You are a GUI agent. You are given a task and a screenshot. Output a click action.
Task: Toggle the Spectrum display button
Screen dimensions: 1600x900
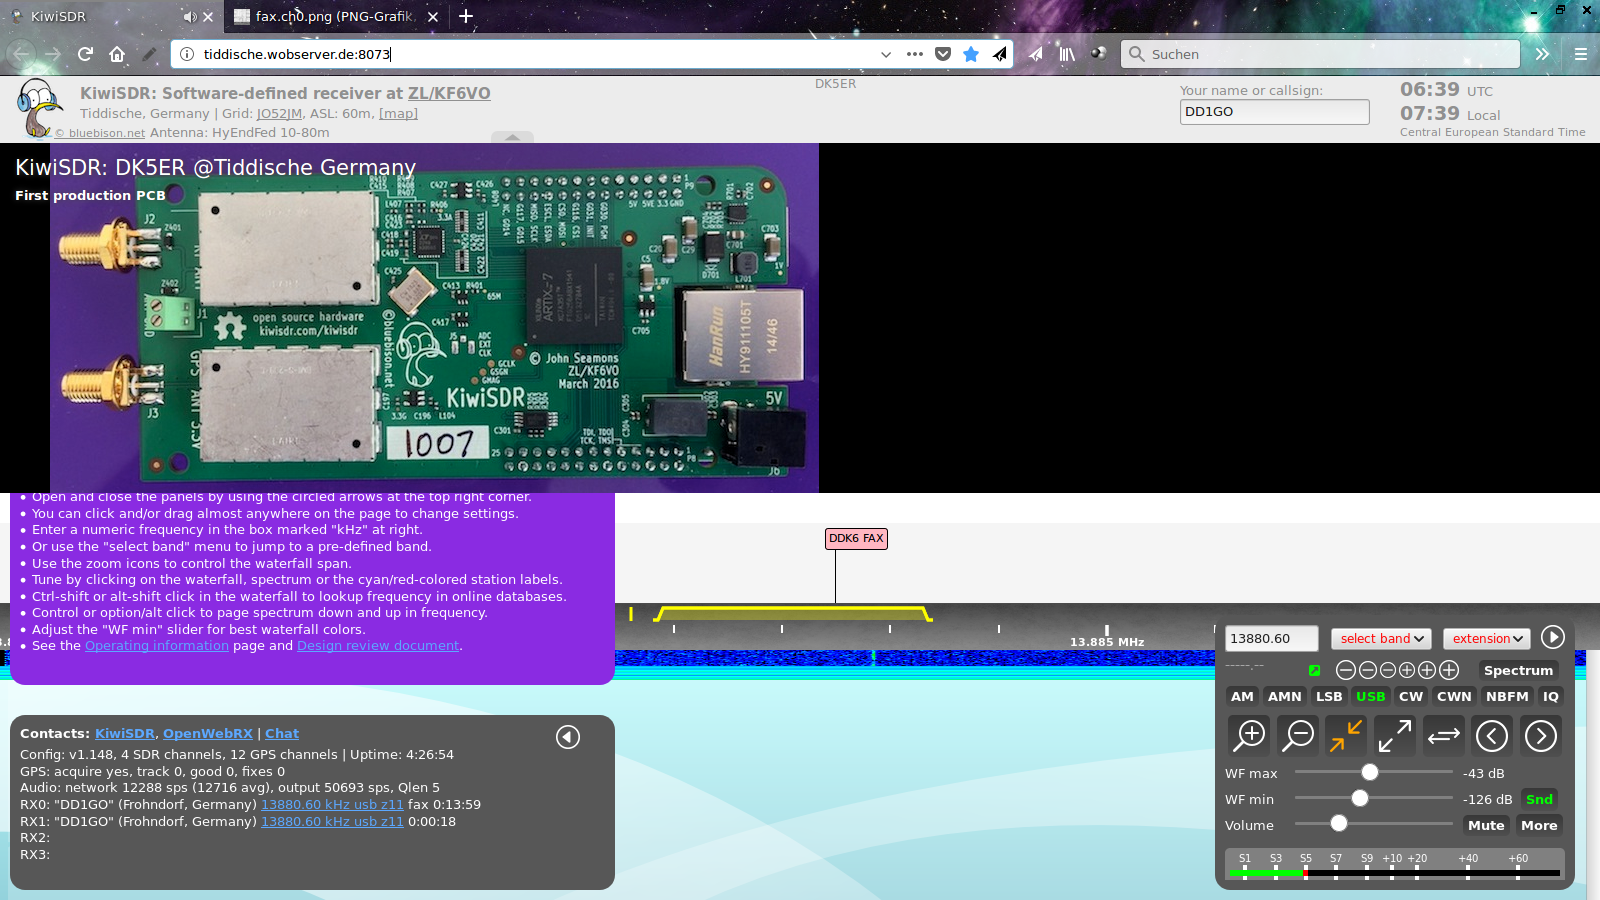click(1518, 670)
